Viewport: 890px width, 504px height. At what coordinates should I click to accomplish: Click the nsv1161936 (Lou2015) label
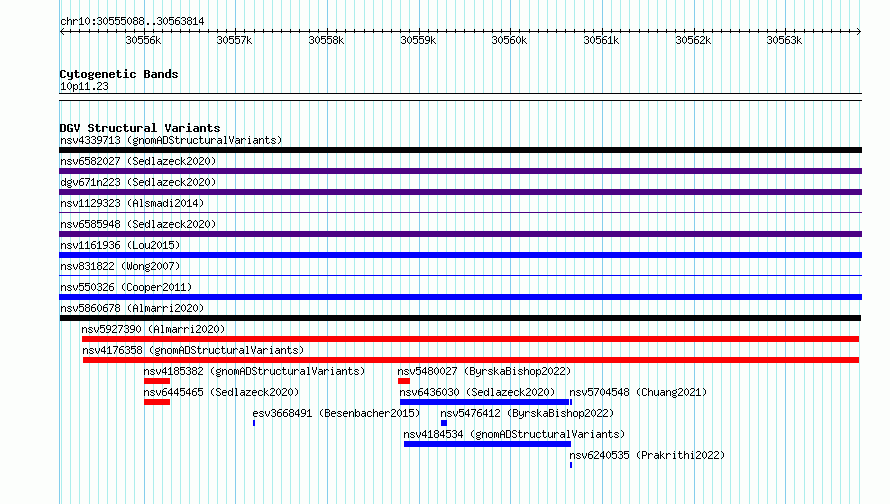pyautogui.click(x=120, y=245)
